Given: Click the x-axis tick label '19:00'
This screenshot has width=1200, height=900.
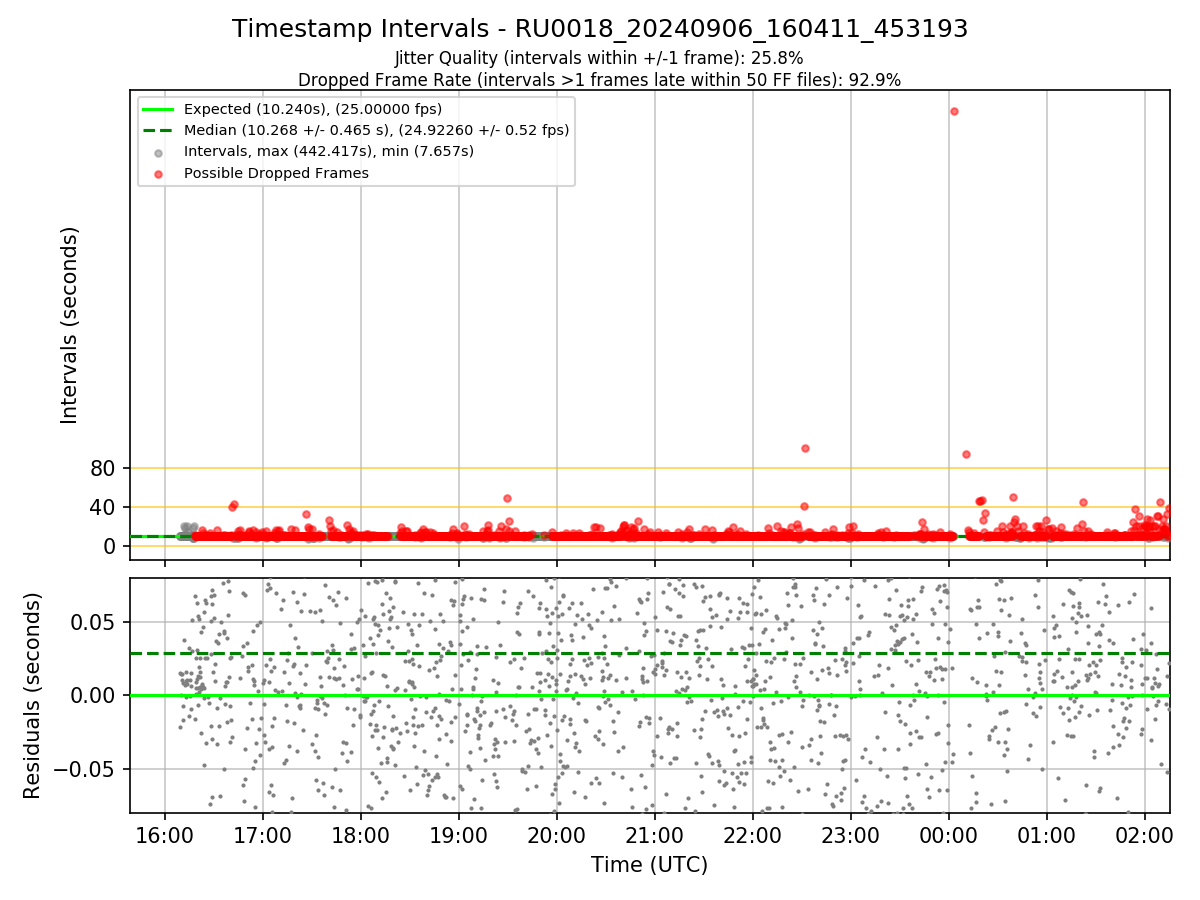Looking at the screenshot, I should tap(459, 833).
